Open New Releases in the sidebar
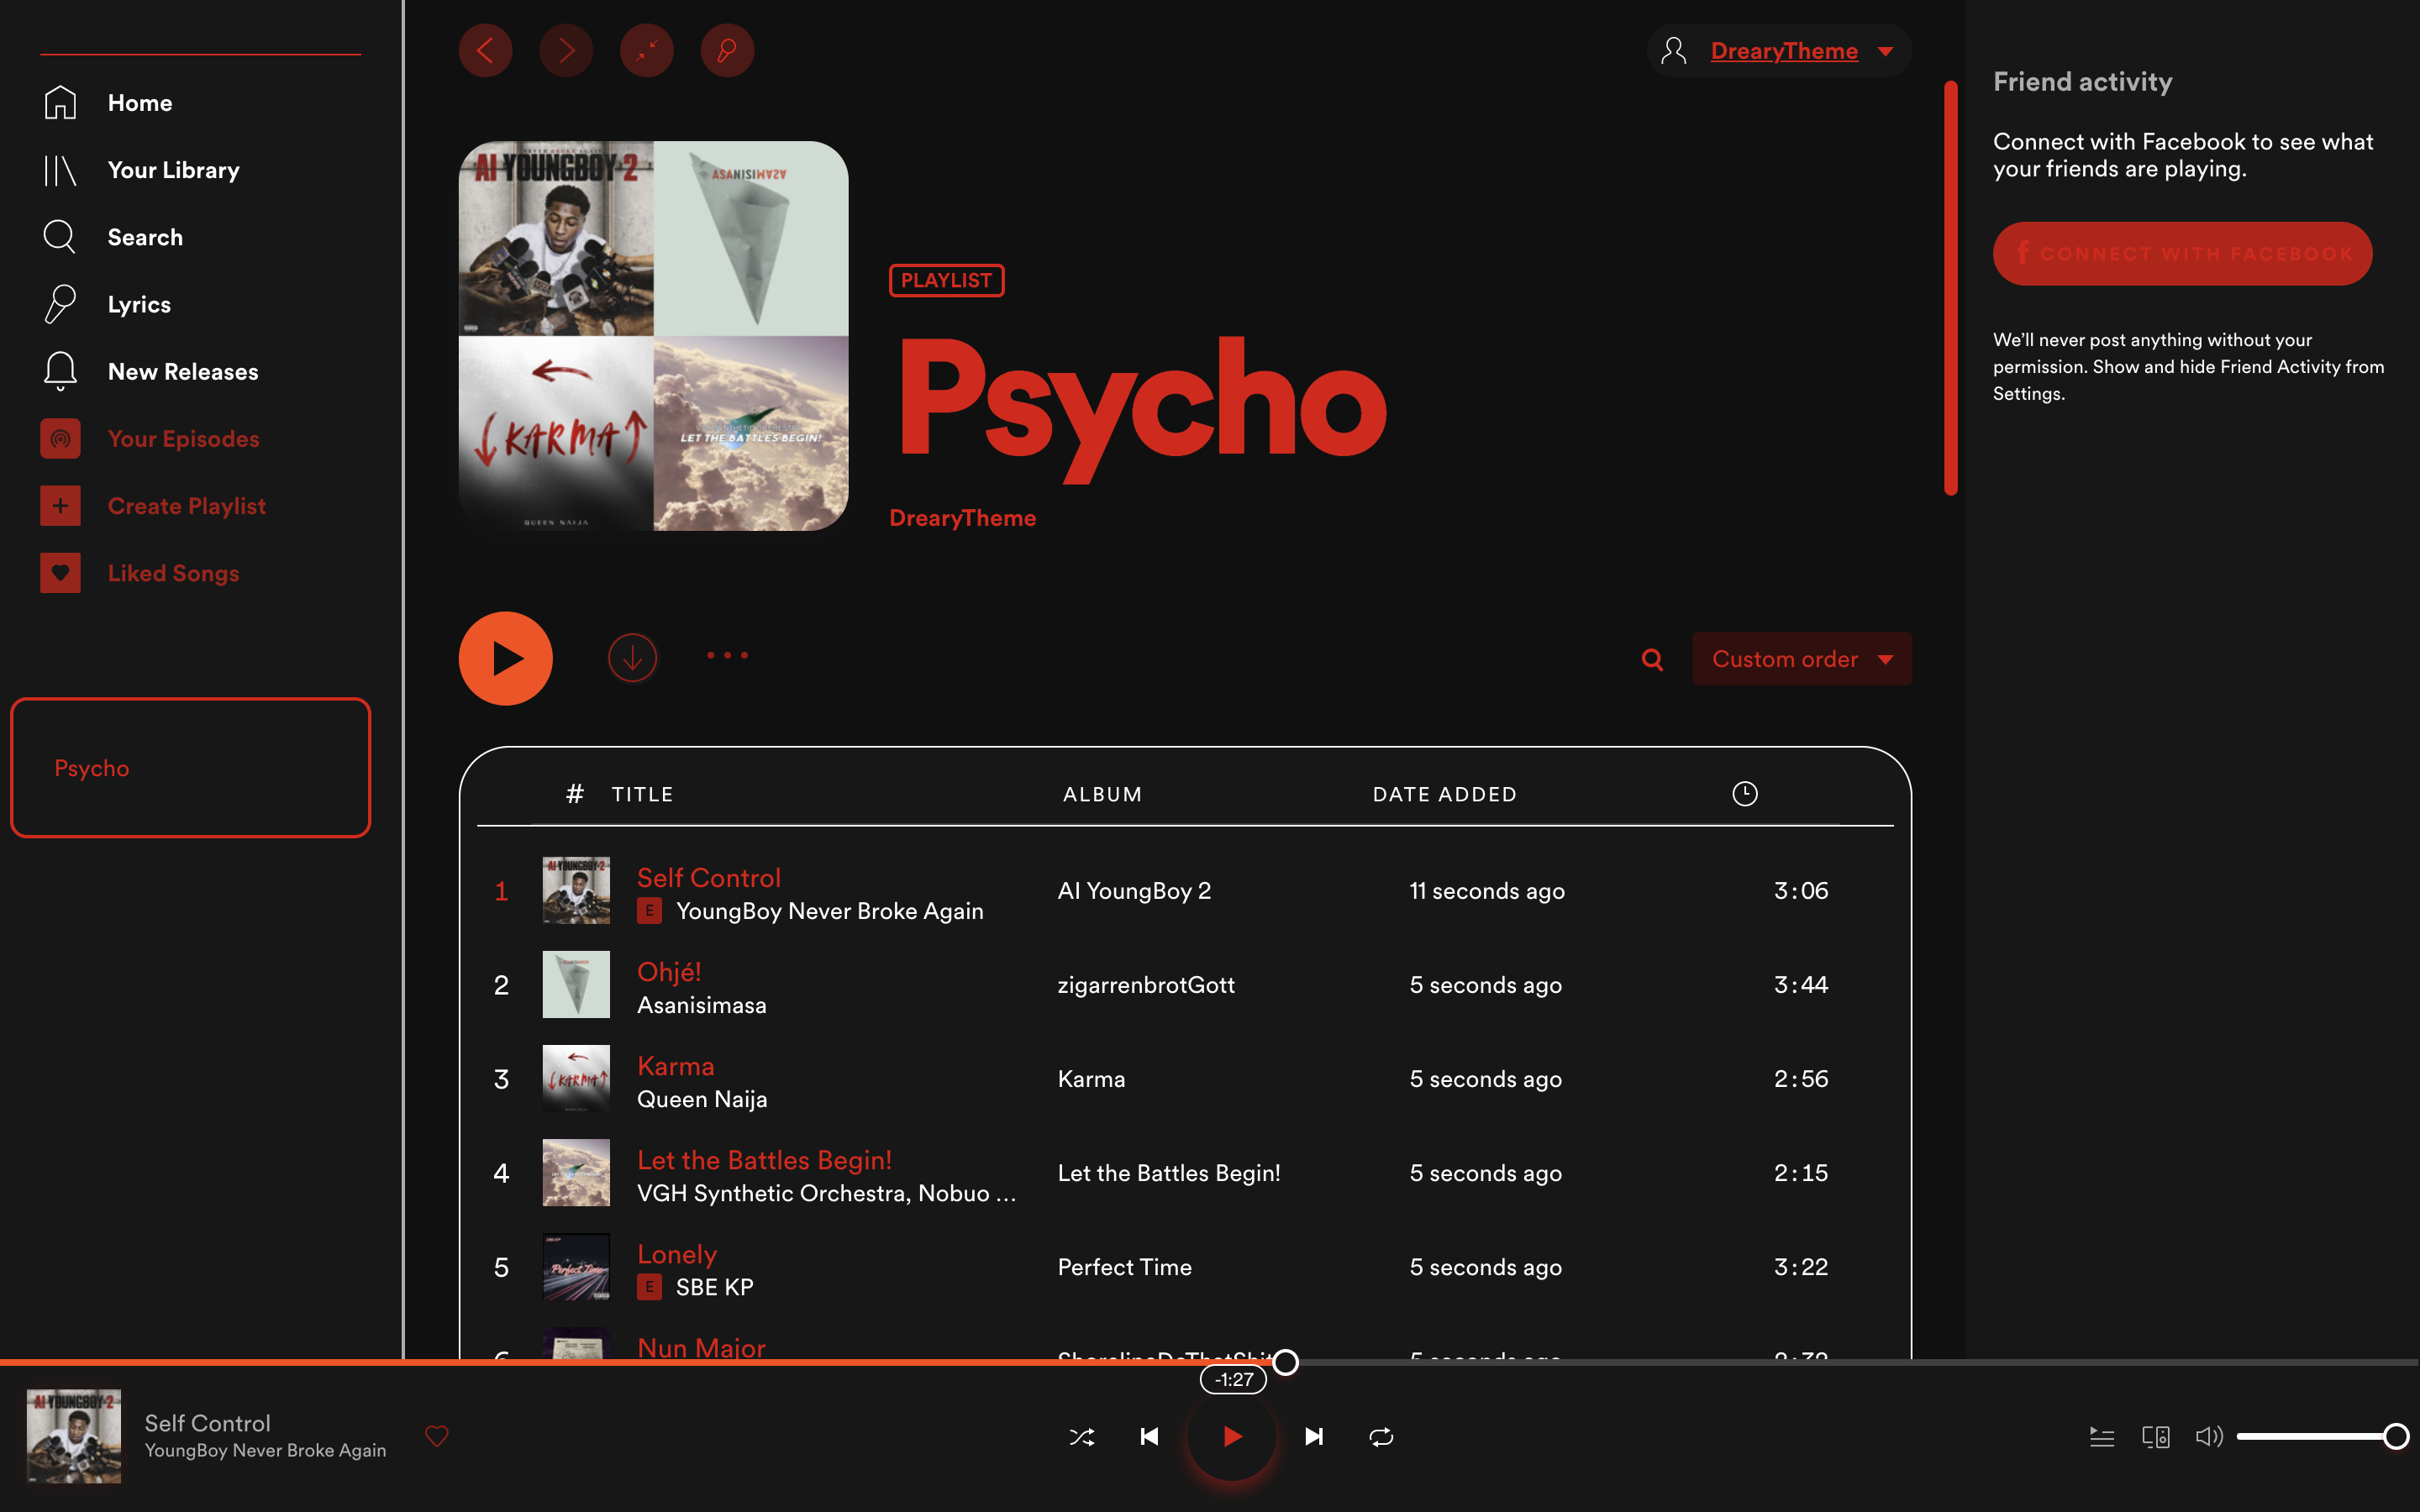Viewport: 2420px width, 1512px height. click(183, 371)
